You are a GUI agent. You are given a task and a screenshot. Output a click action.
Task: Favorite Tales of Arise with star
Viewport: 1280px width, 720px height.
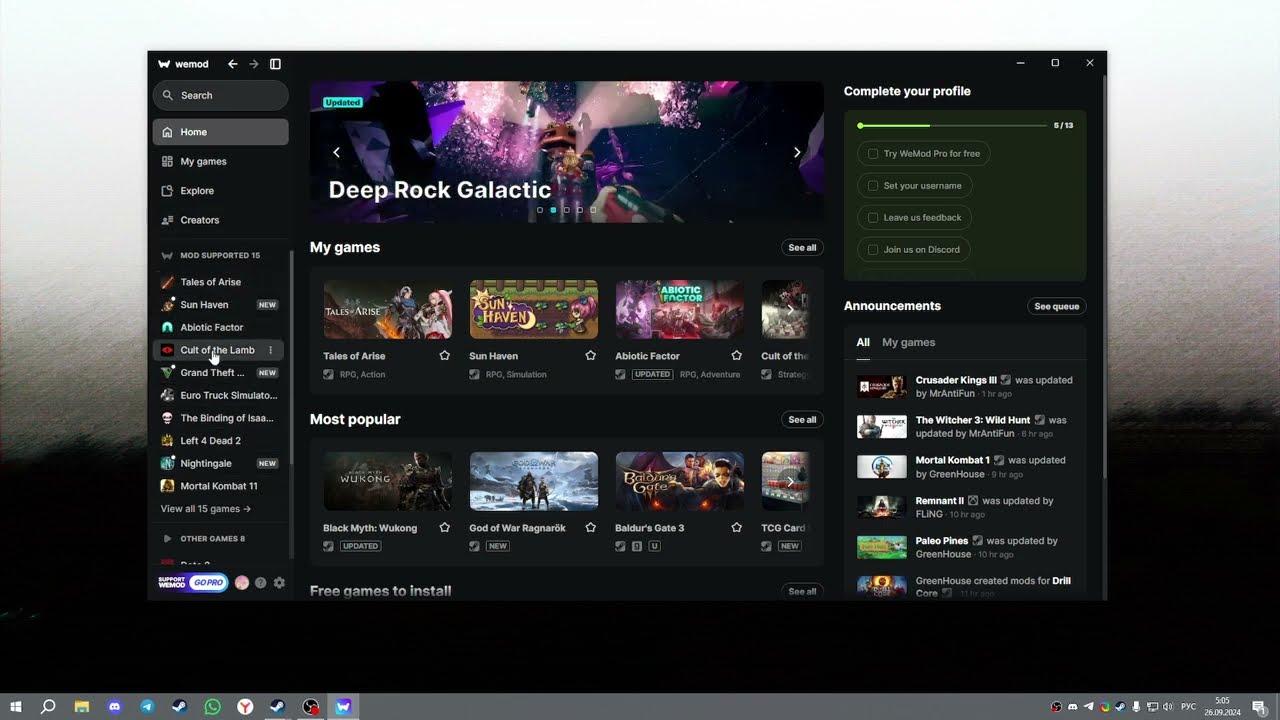[x=445, y=356]
